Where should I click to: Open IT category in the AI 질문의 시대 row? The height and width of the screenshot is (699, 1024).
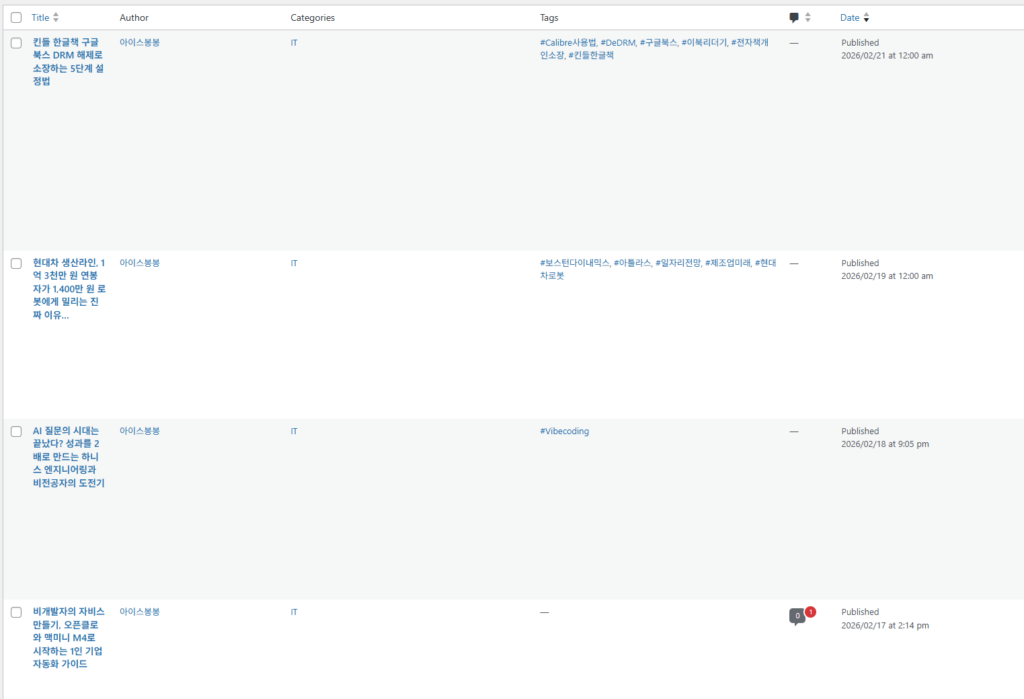pyautogui.click(x=294, y=431)
